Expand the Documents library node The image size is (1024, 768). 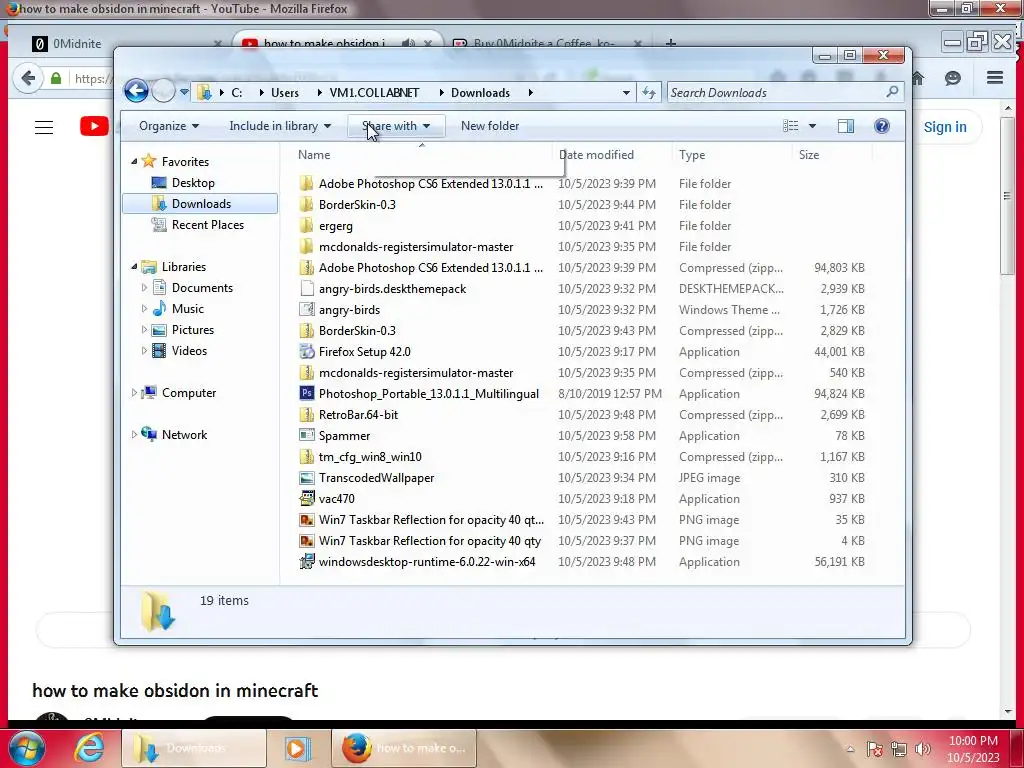point(144,287)
